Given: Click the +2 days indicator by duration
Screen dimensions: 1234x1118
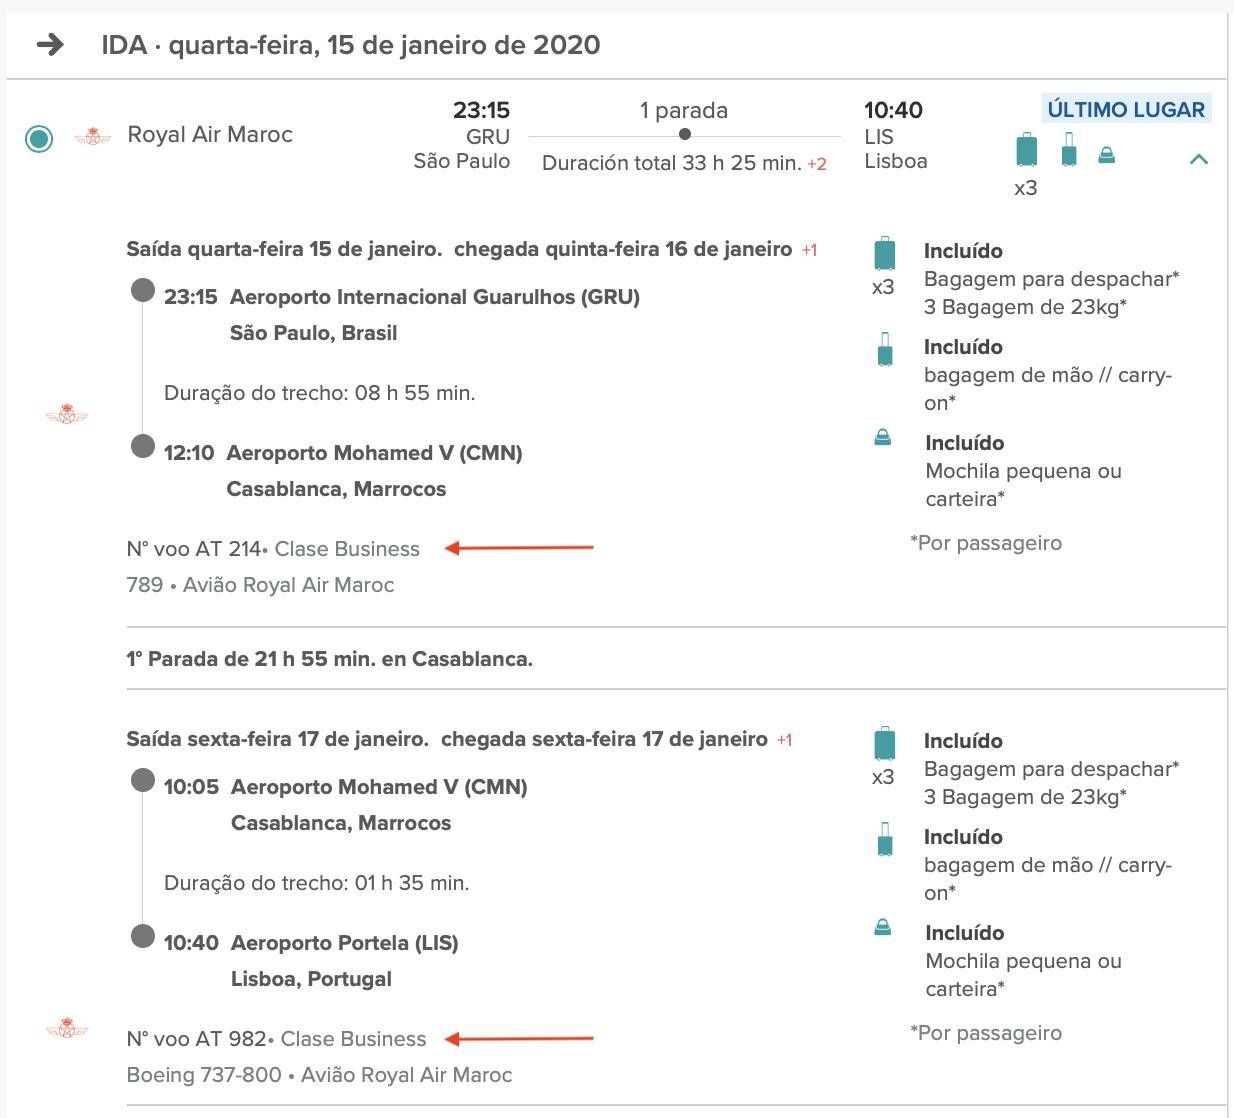Looking at the screenshot, I should click(817, 164).
